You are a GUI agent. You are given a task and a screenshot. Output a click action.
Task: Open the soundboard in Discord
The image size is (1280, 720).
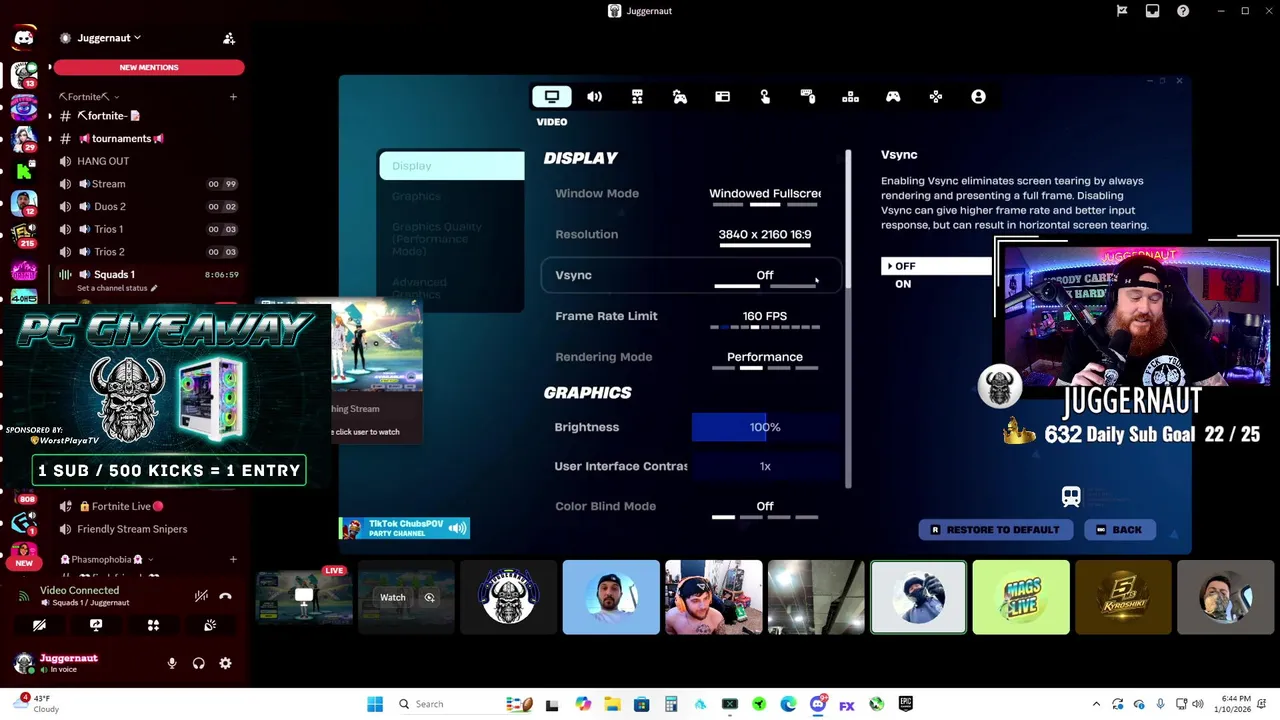pos(210,625)
